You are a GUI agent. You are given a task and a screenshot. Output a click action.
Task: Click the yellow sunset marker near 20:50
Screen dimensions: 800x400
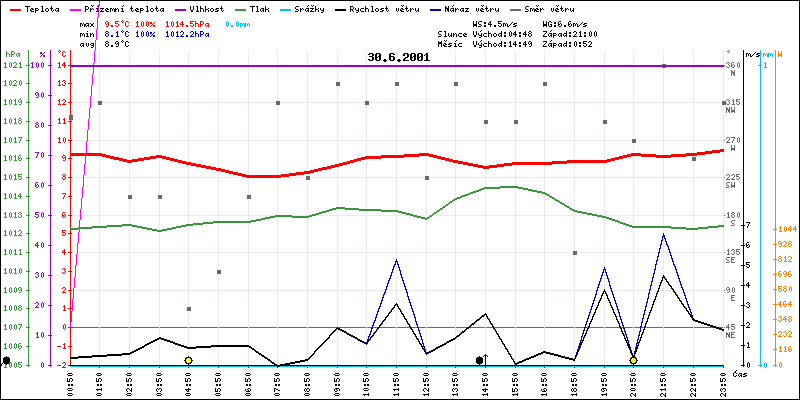pyautogui.click(x=633, y=360)
